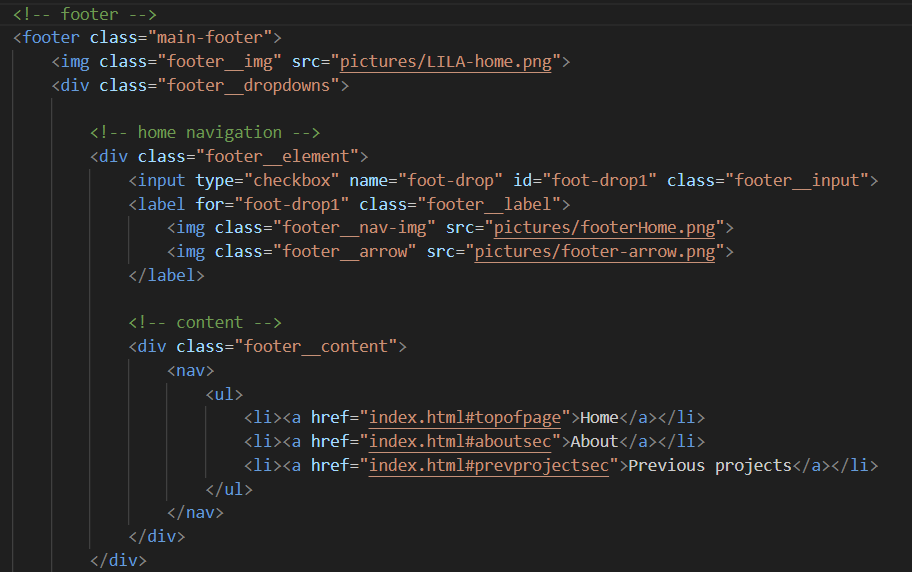Open the pictures/footer-arrow.png path link
The image size is (912, 572).
tap(594, 251)
